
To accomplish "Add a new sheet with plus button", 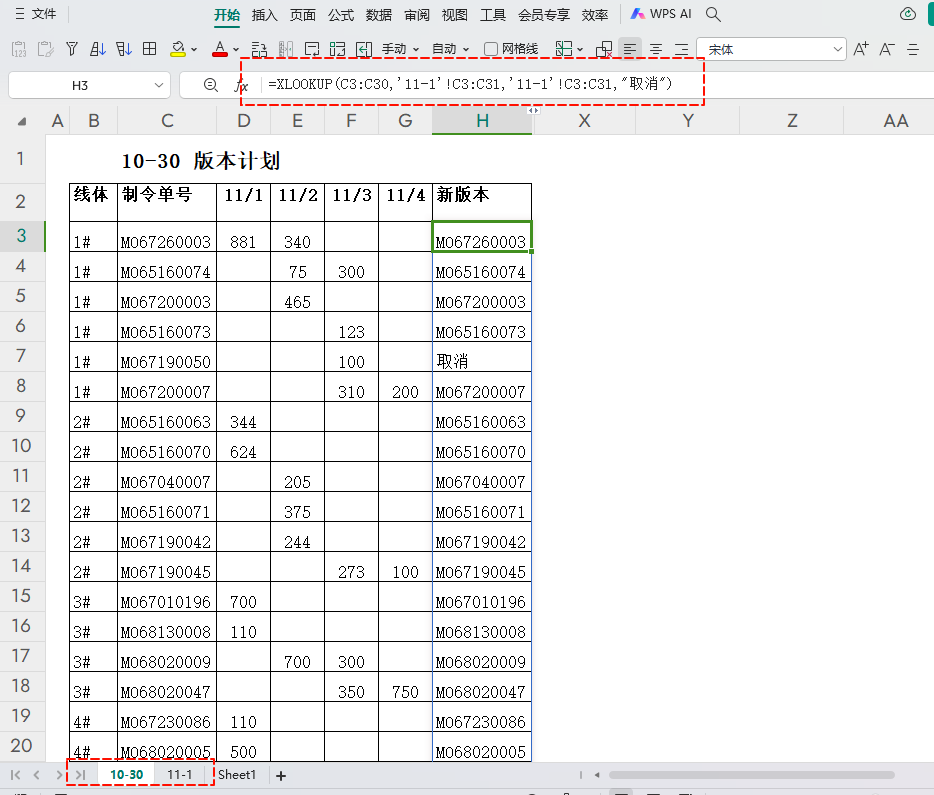I will [x=281, y=775].
